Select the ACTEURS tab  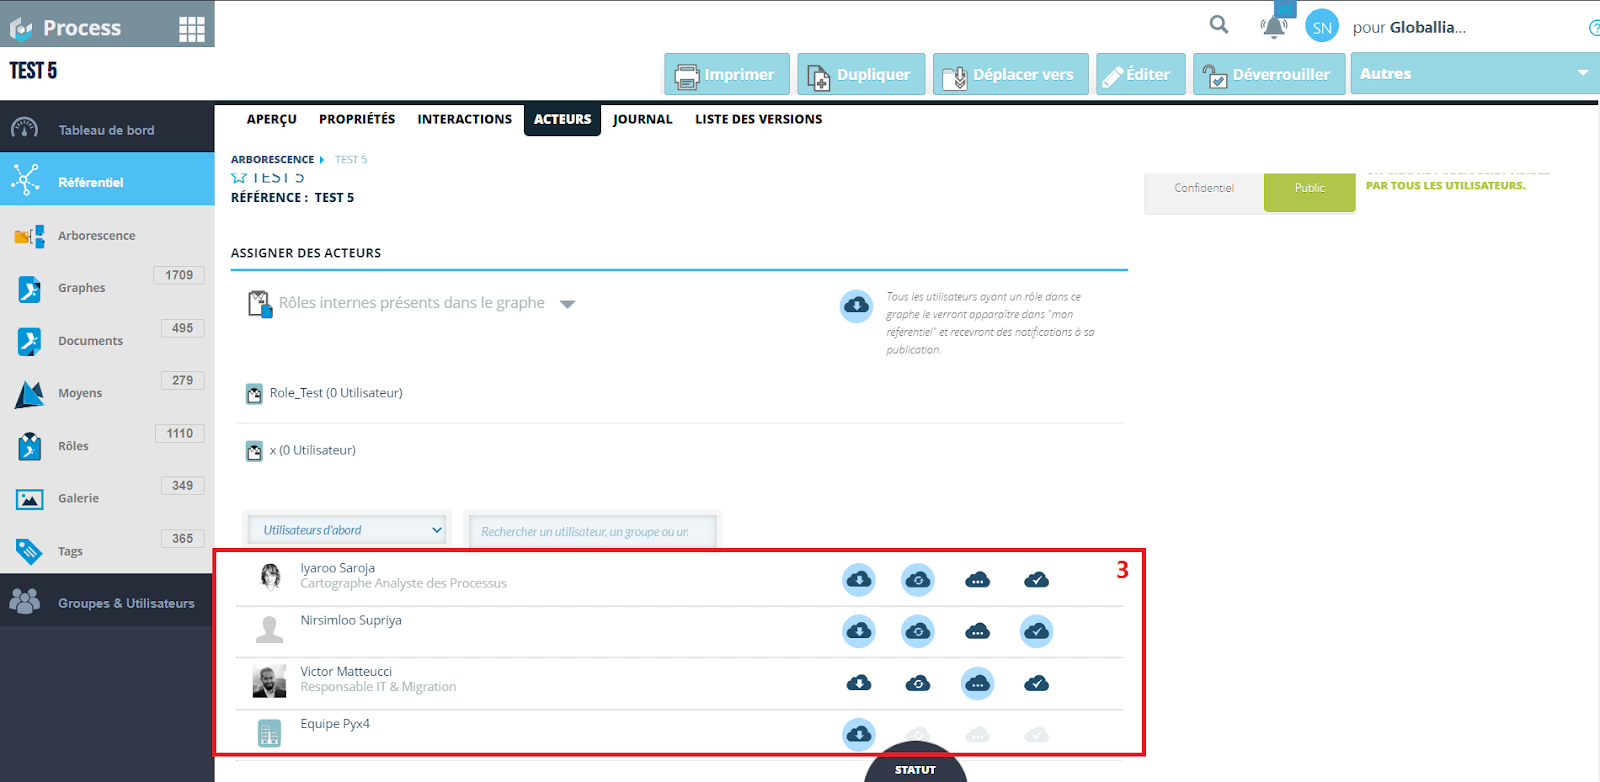pyautogui.click(x=563, y=119)
